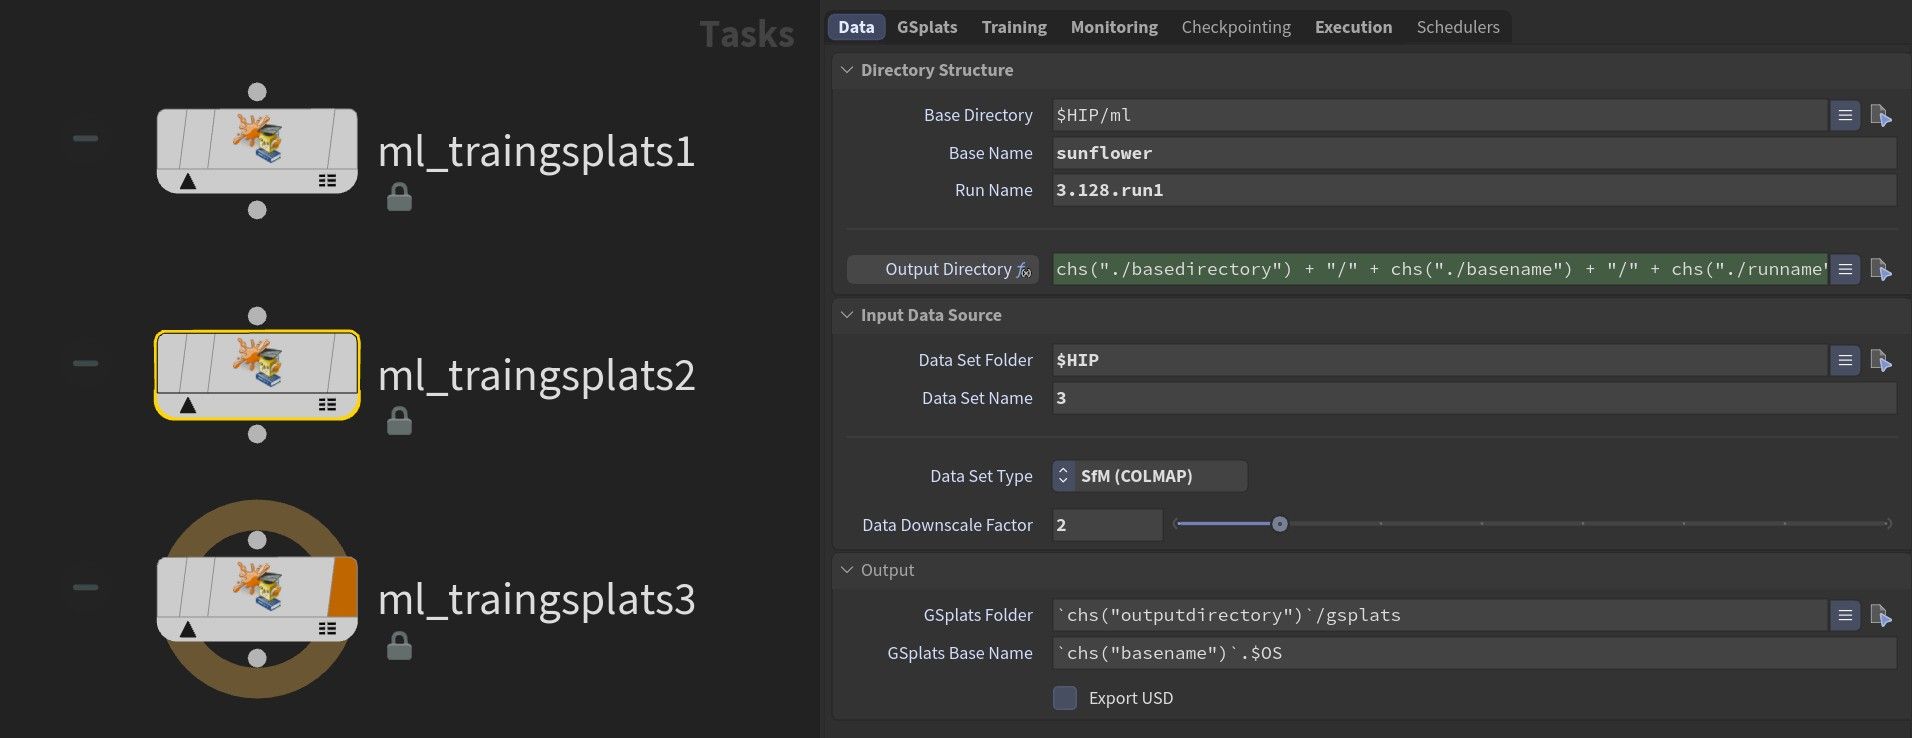The width and height of the screenshot is (1912, 738).
Task: Open the file browser for Output Directory
Action: [x=1880, y=269]
